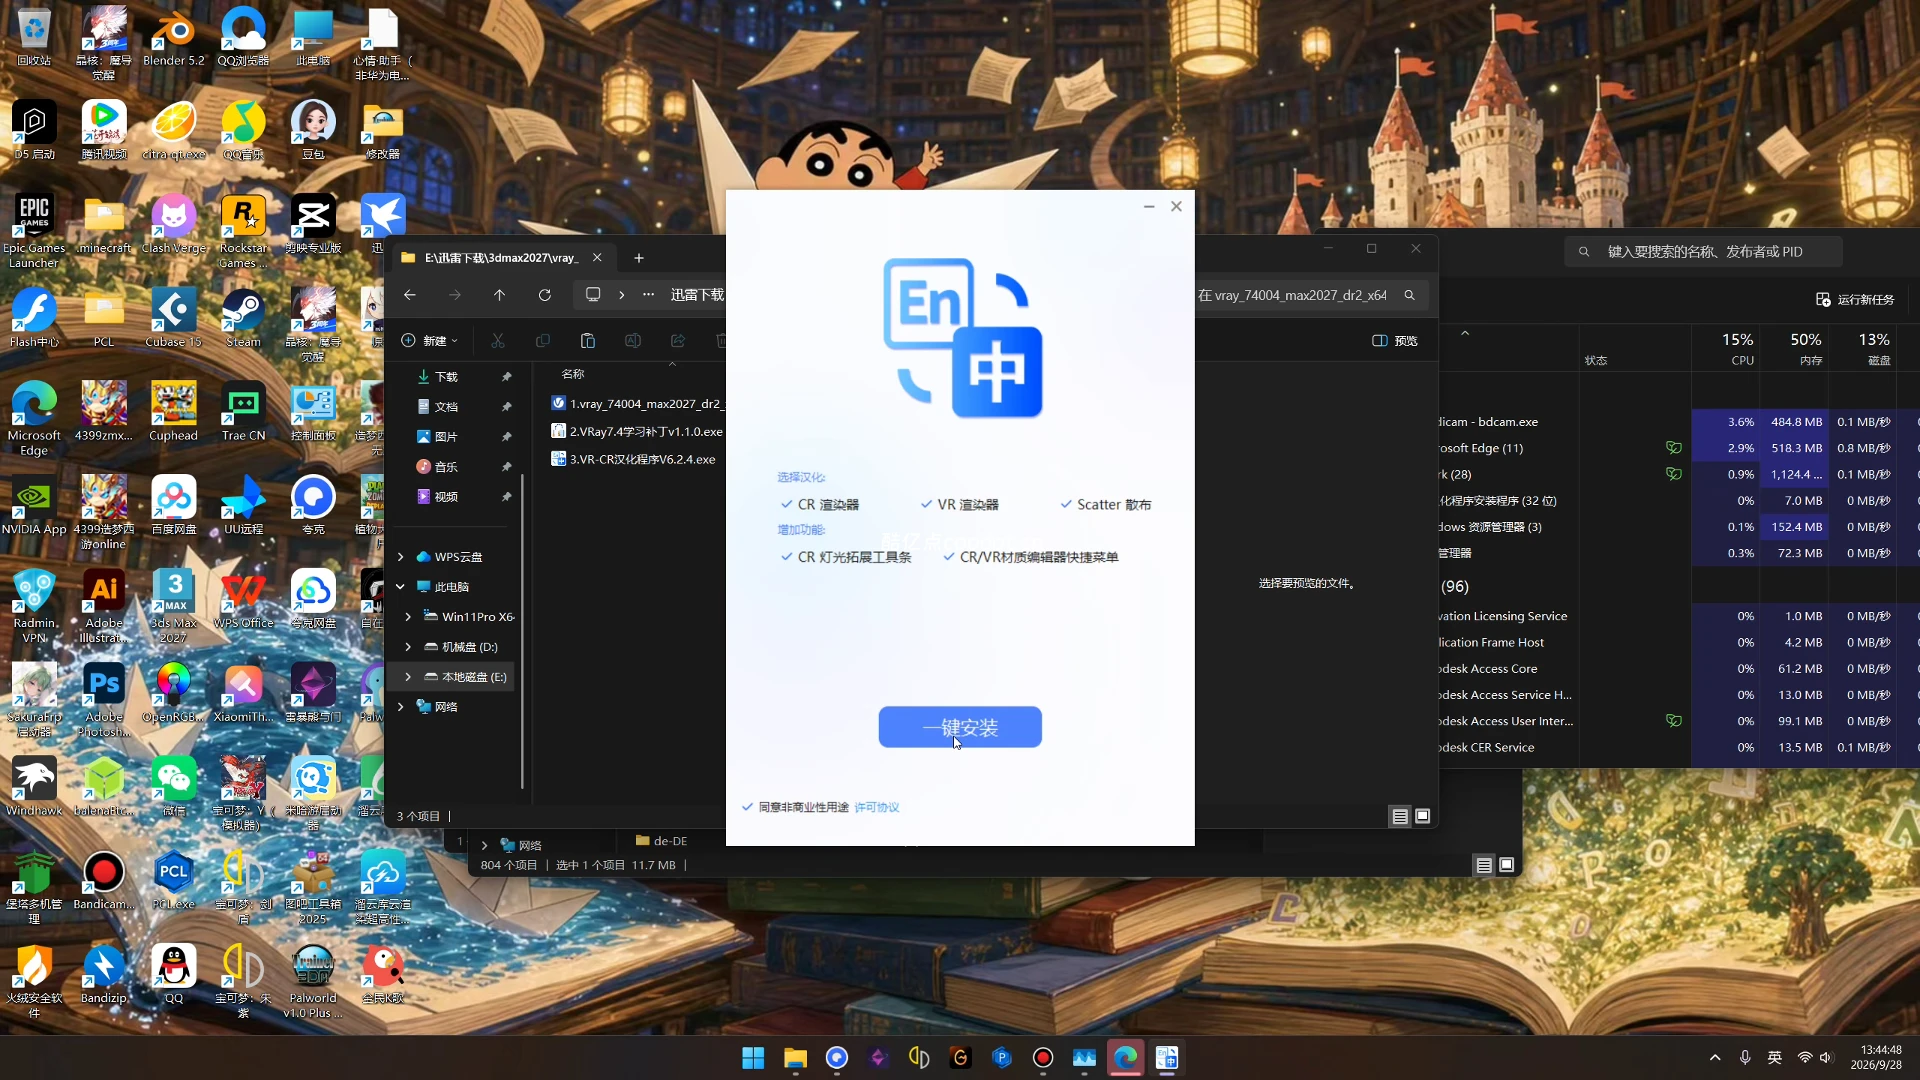Toggle the CR 渲染器 checkbox
The image size is (1920, 1080).
(x=787, y=505)
